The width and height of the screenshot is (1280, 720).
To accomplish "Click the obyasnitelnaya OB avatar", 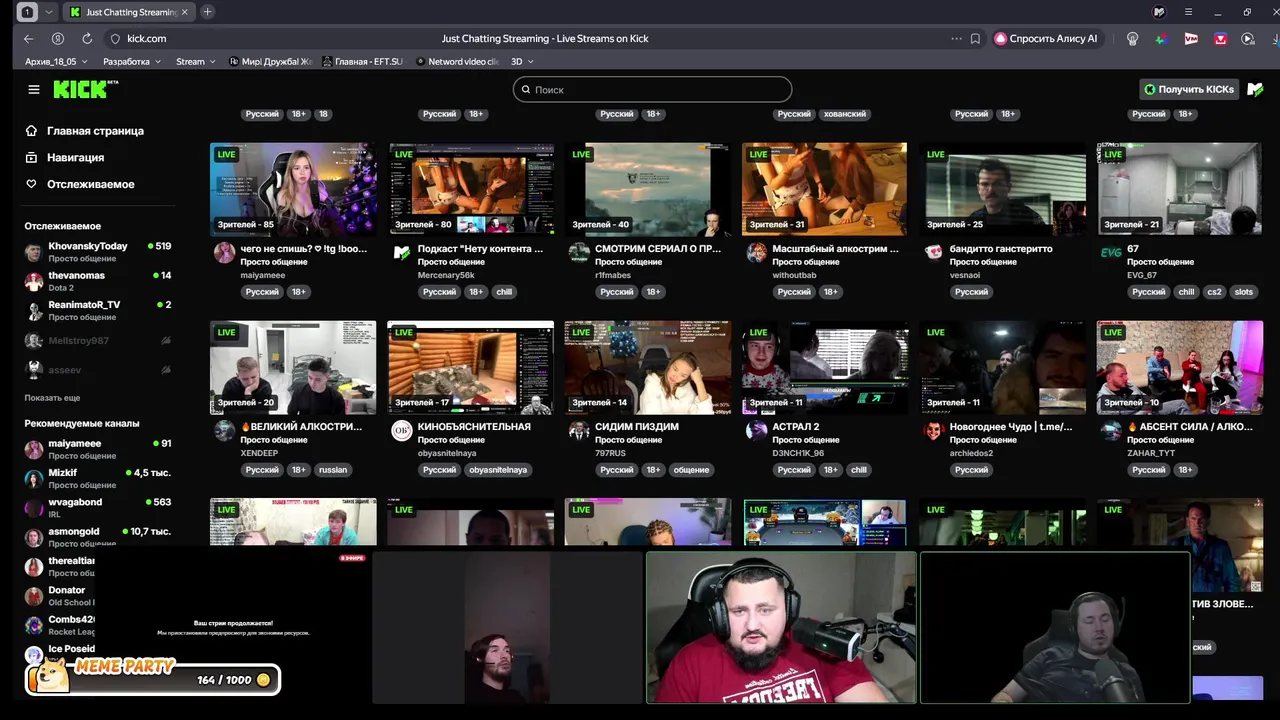I will click(401, 431).
